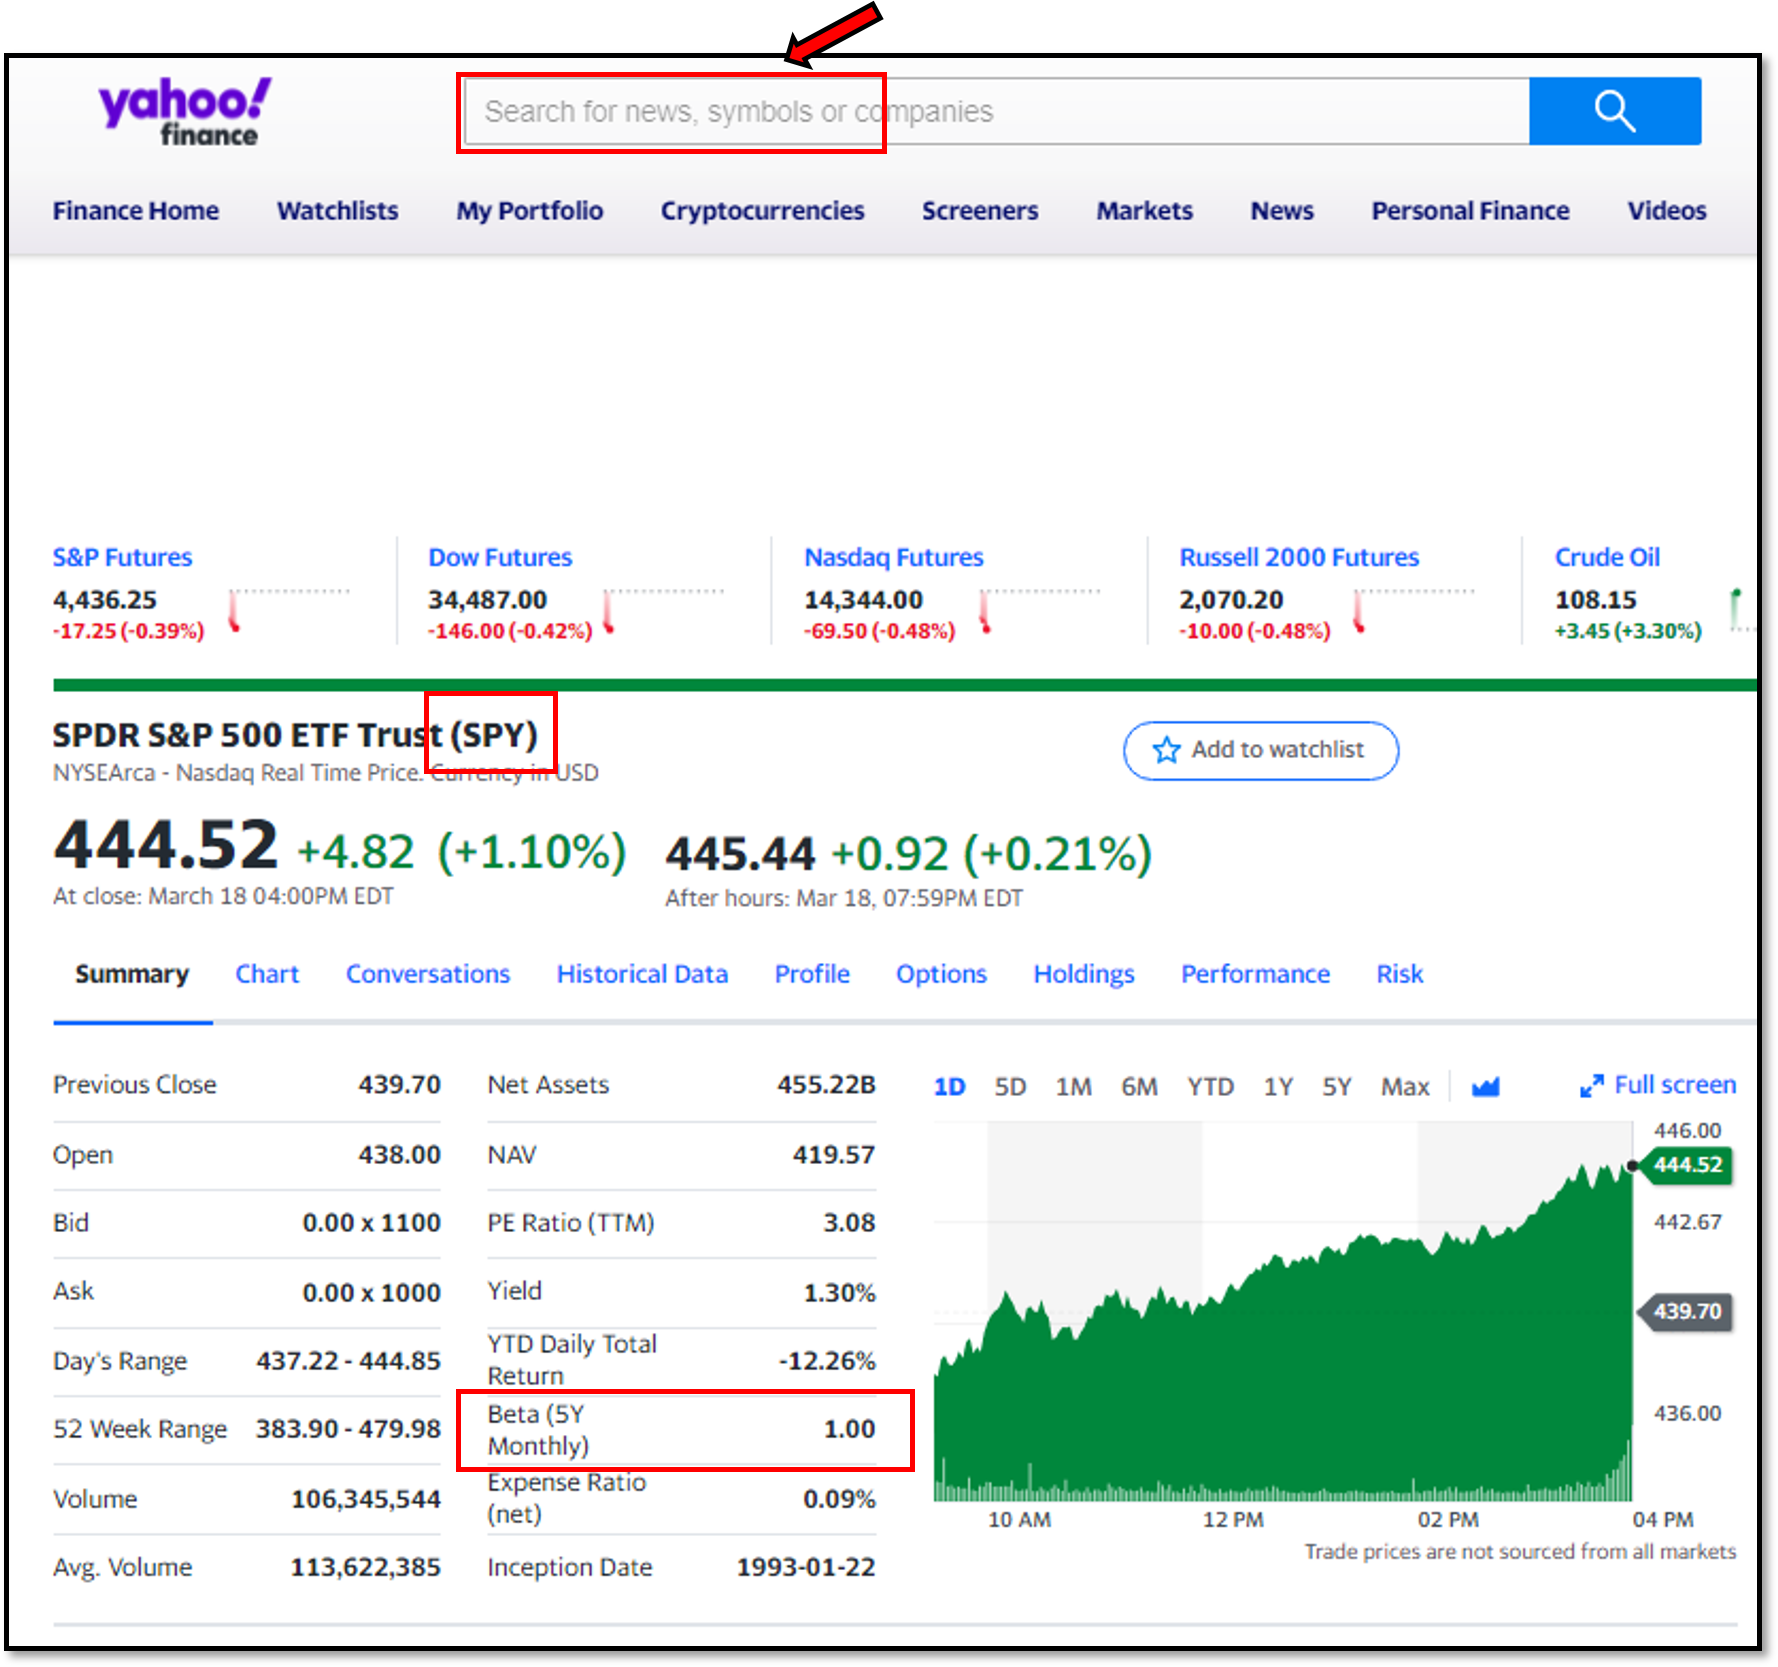
Task: Open the Watchlists menu item
Action: click(x=338, y=211)
